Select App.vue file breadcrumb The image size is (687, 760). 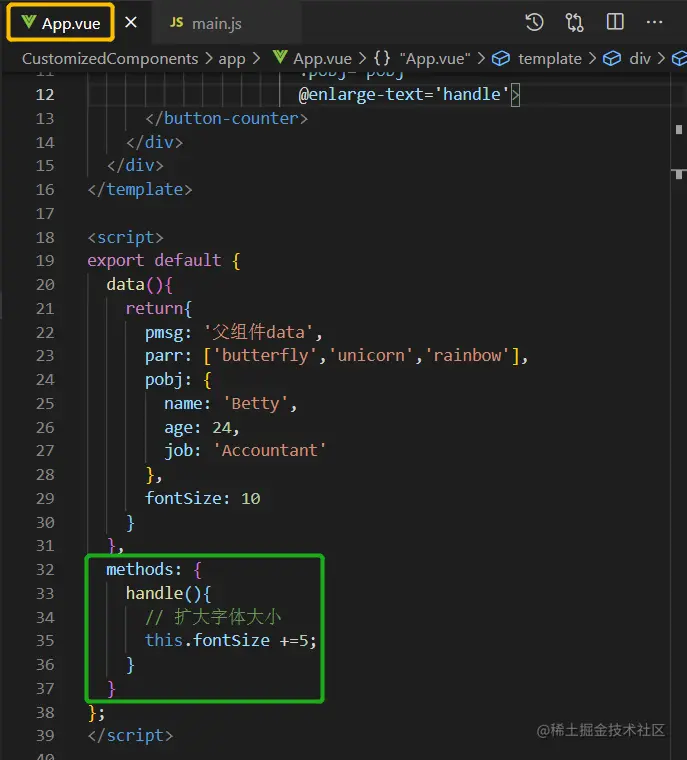(322, 59)
